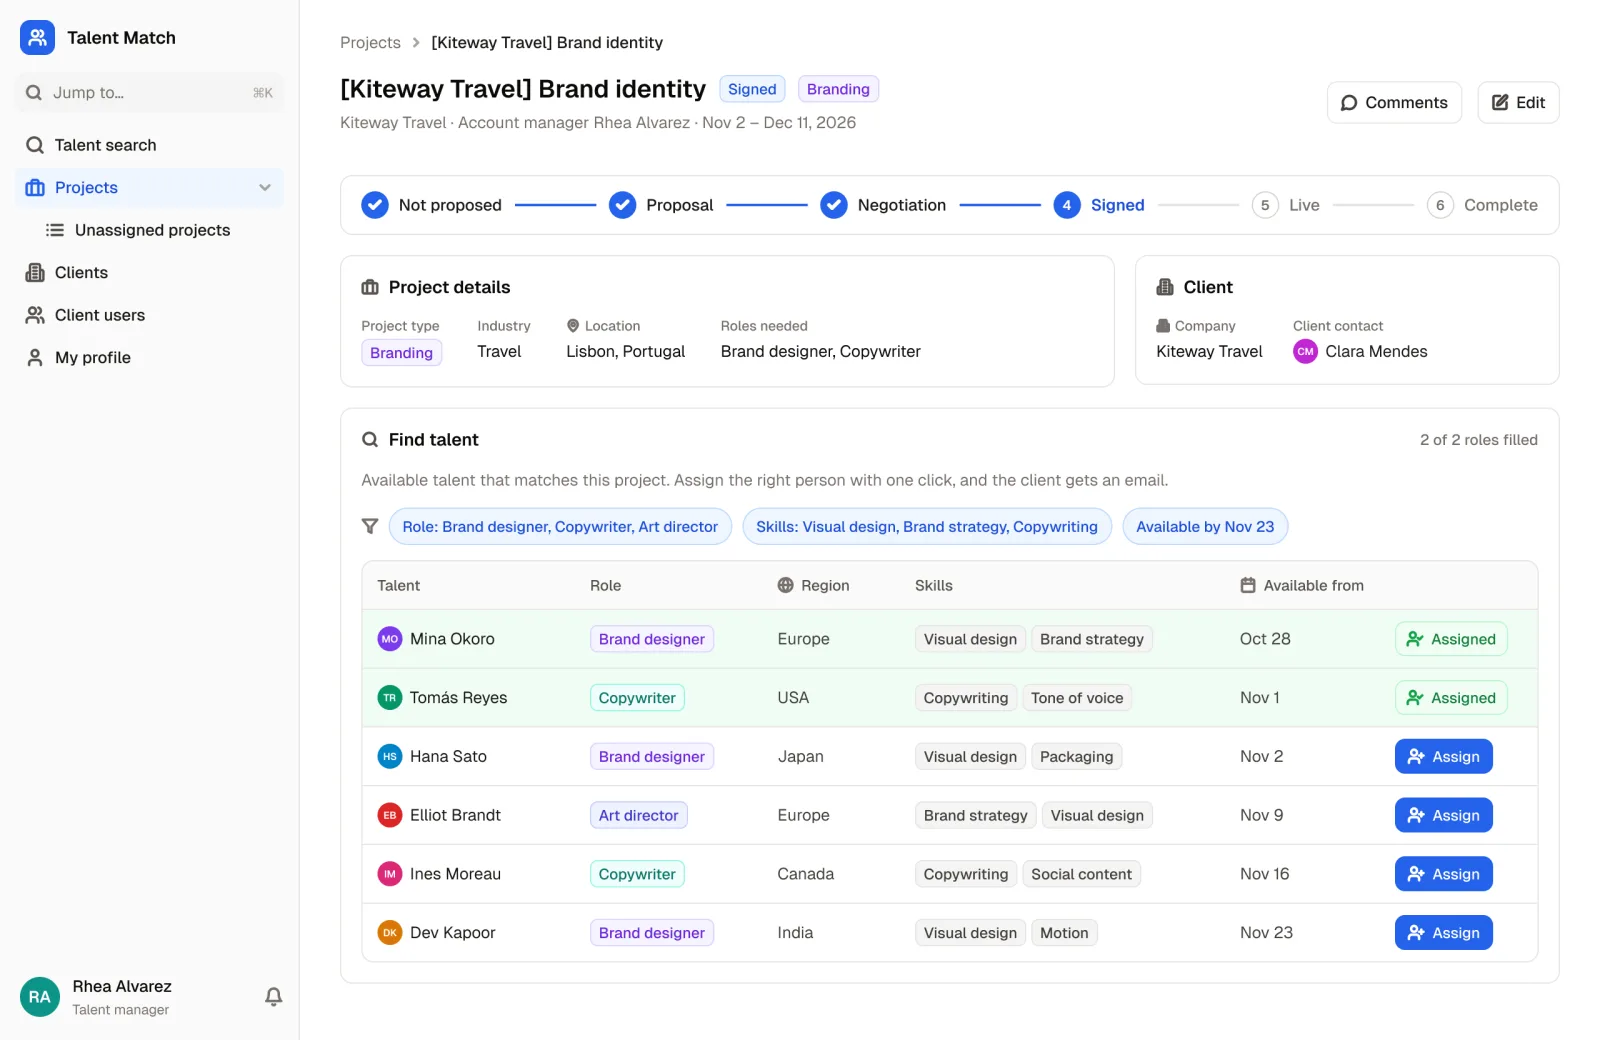This screenshot has width=1600, height=1040.
Task: Open the Role filter chip
Action: [x=560, y=527]
